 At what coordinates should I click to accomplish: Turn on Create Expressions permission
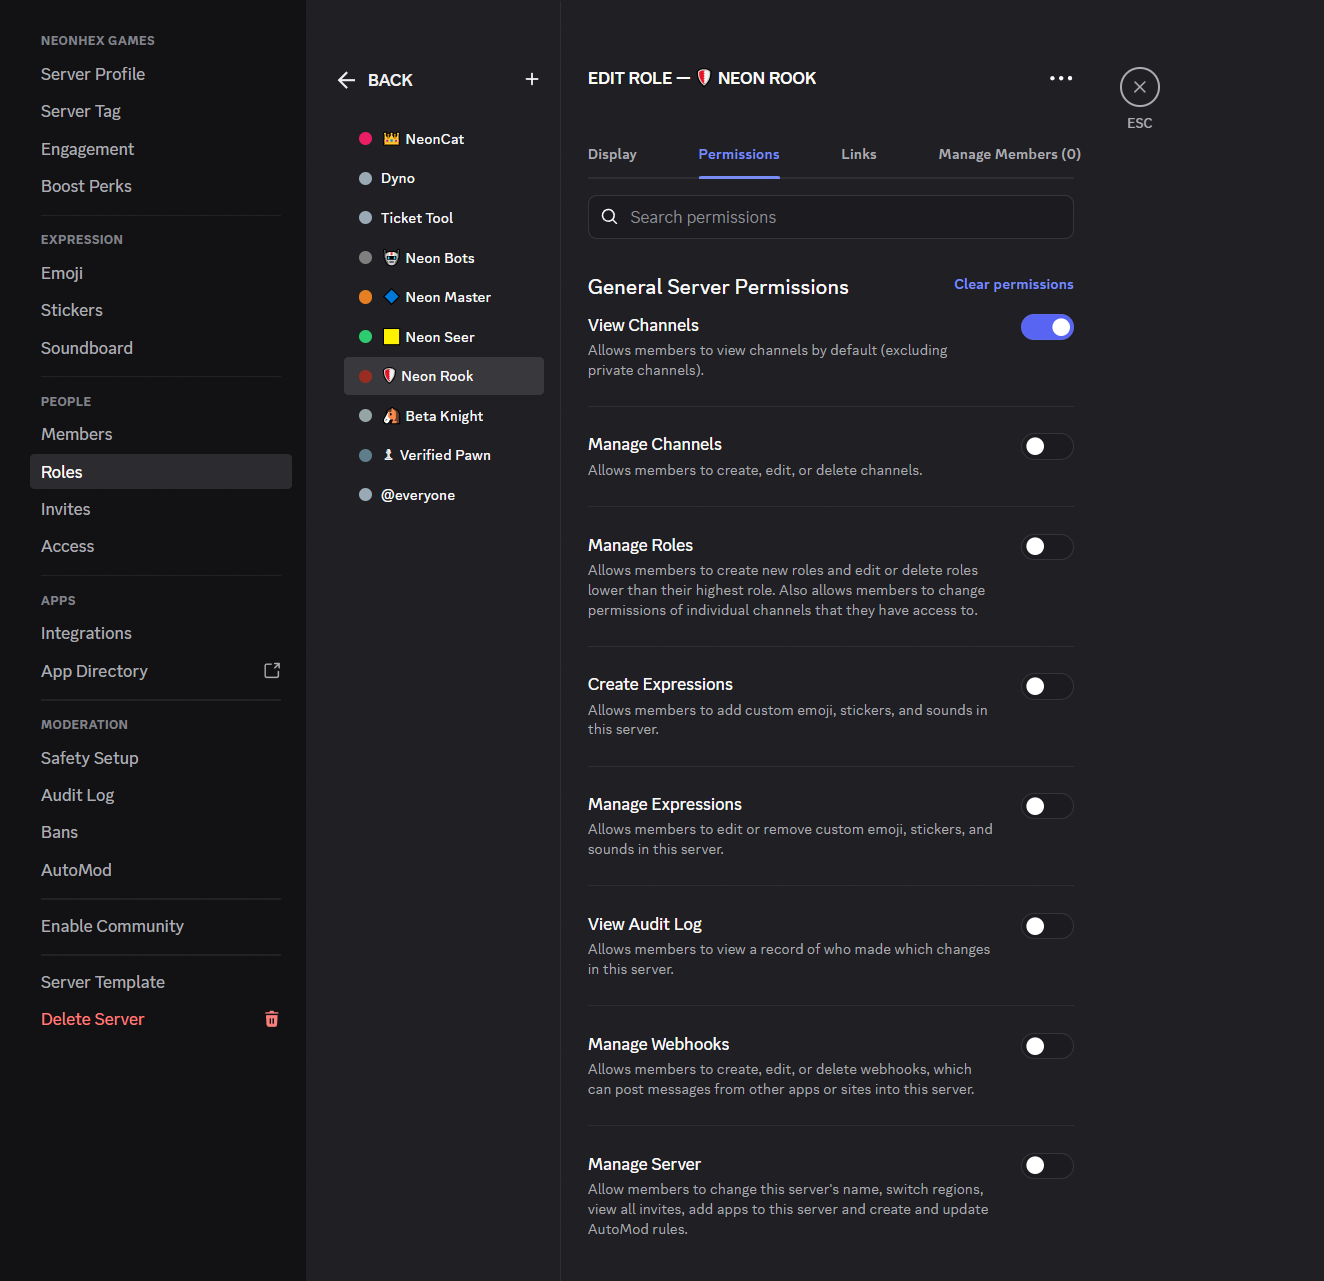tap(1047, 686)
